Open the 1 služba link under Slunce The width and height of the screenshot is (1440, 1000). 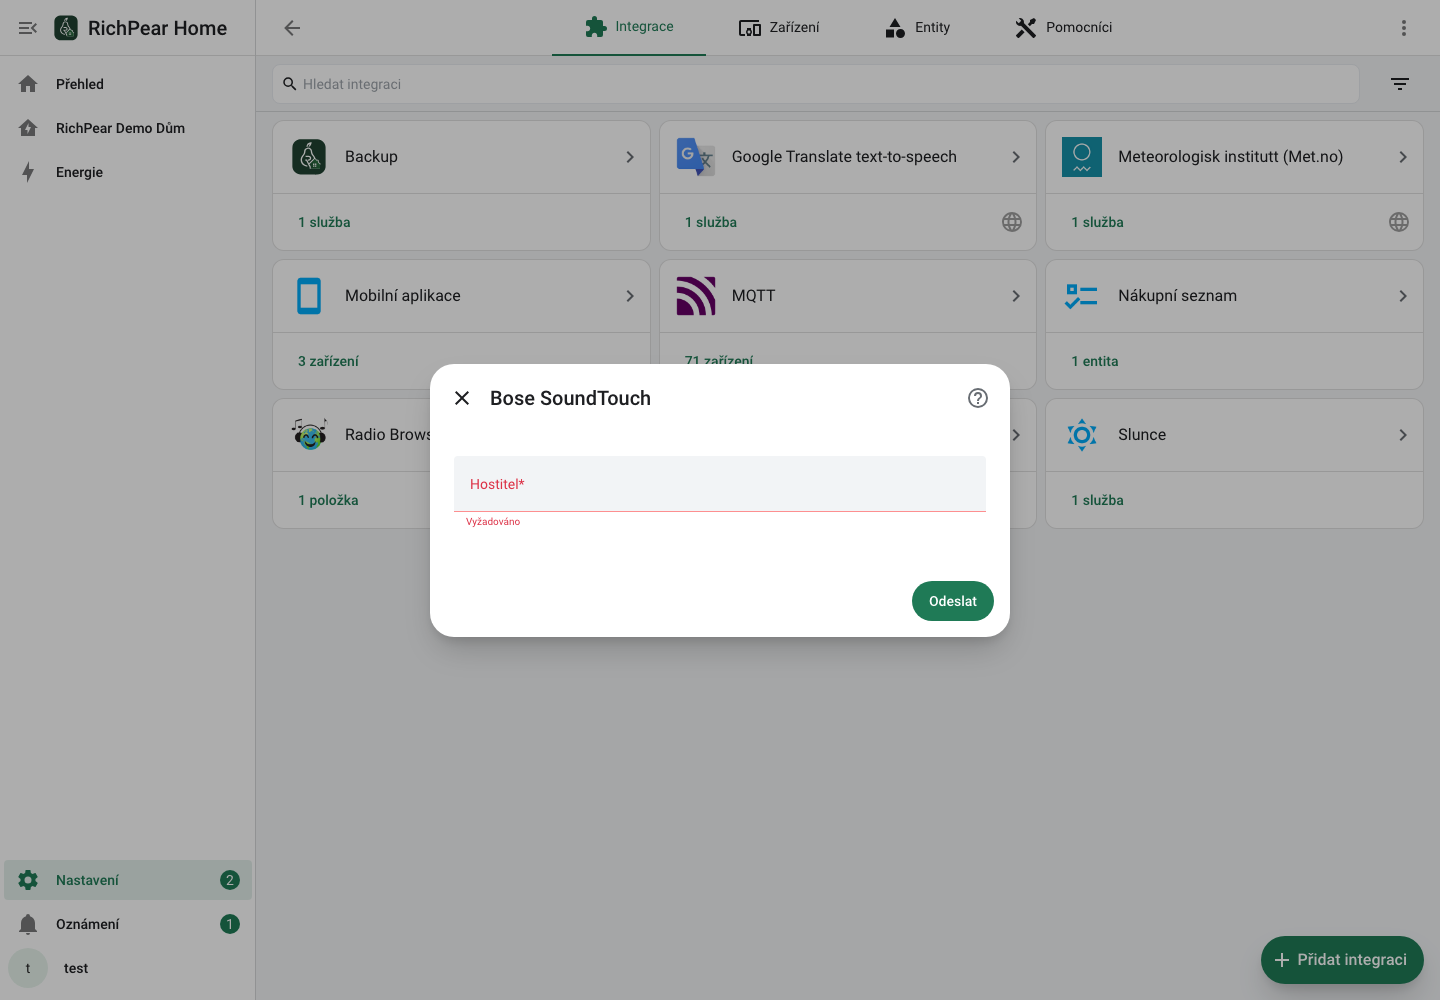coord(1097,500)
